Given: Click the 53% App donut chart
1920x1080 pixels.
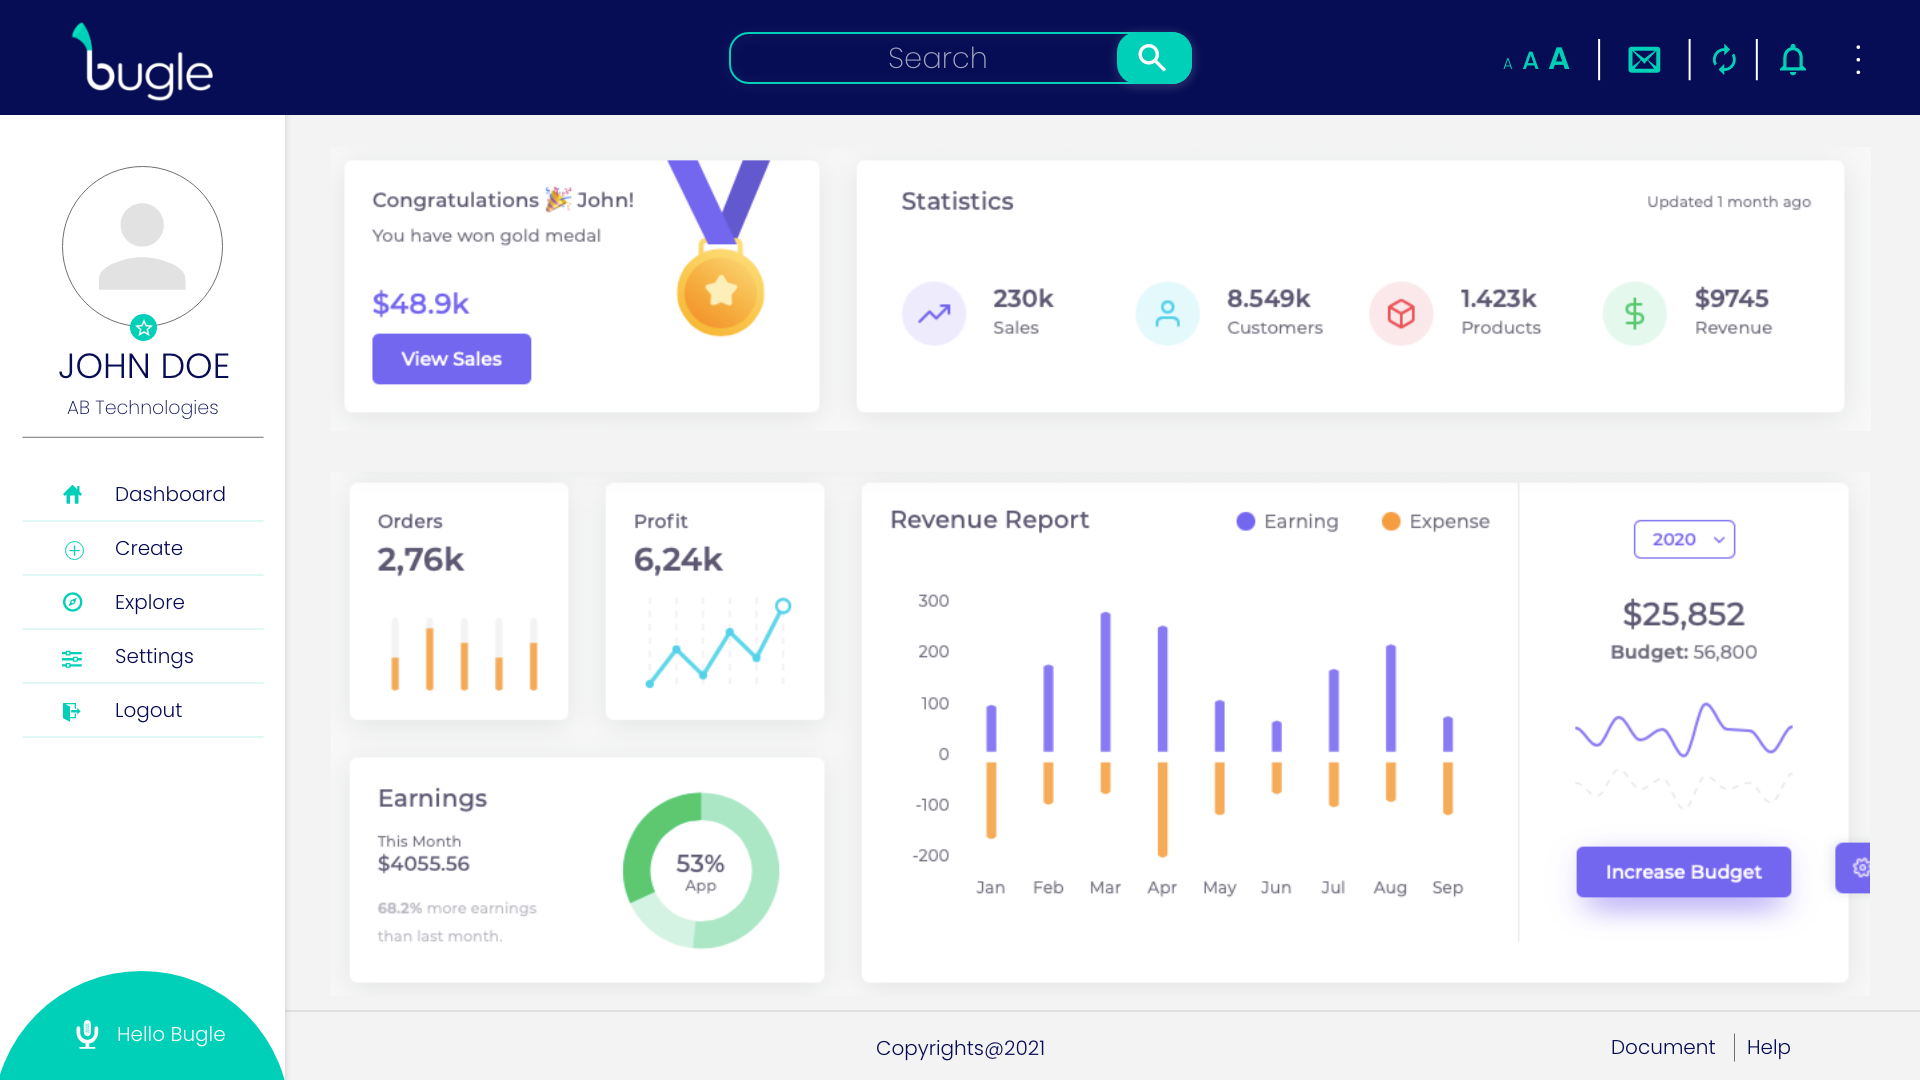Looking at the screenshot, I should pyautogui.click(x=700, y=870).
